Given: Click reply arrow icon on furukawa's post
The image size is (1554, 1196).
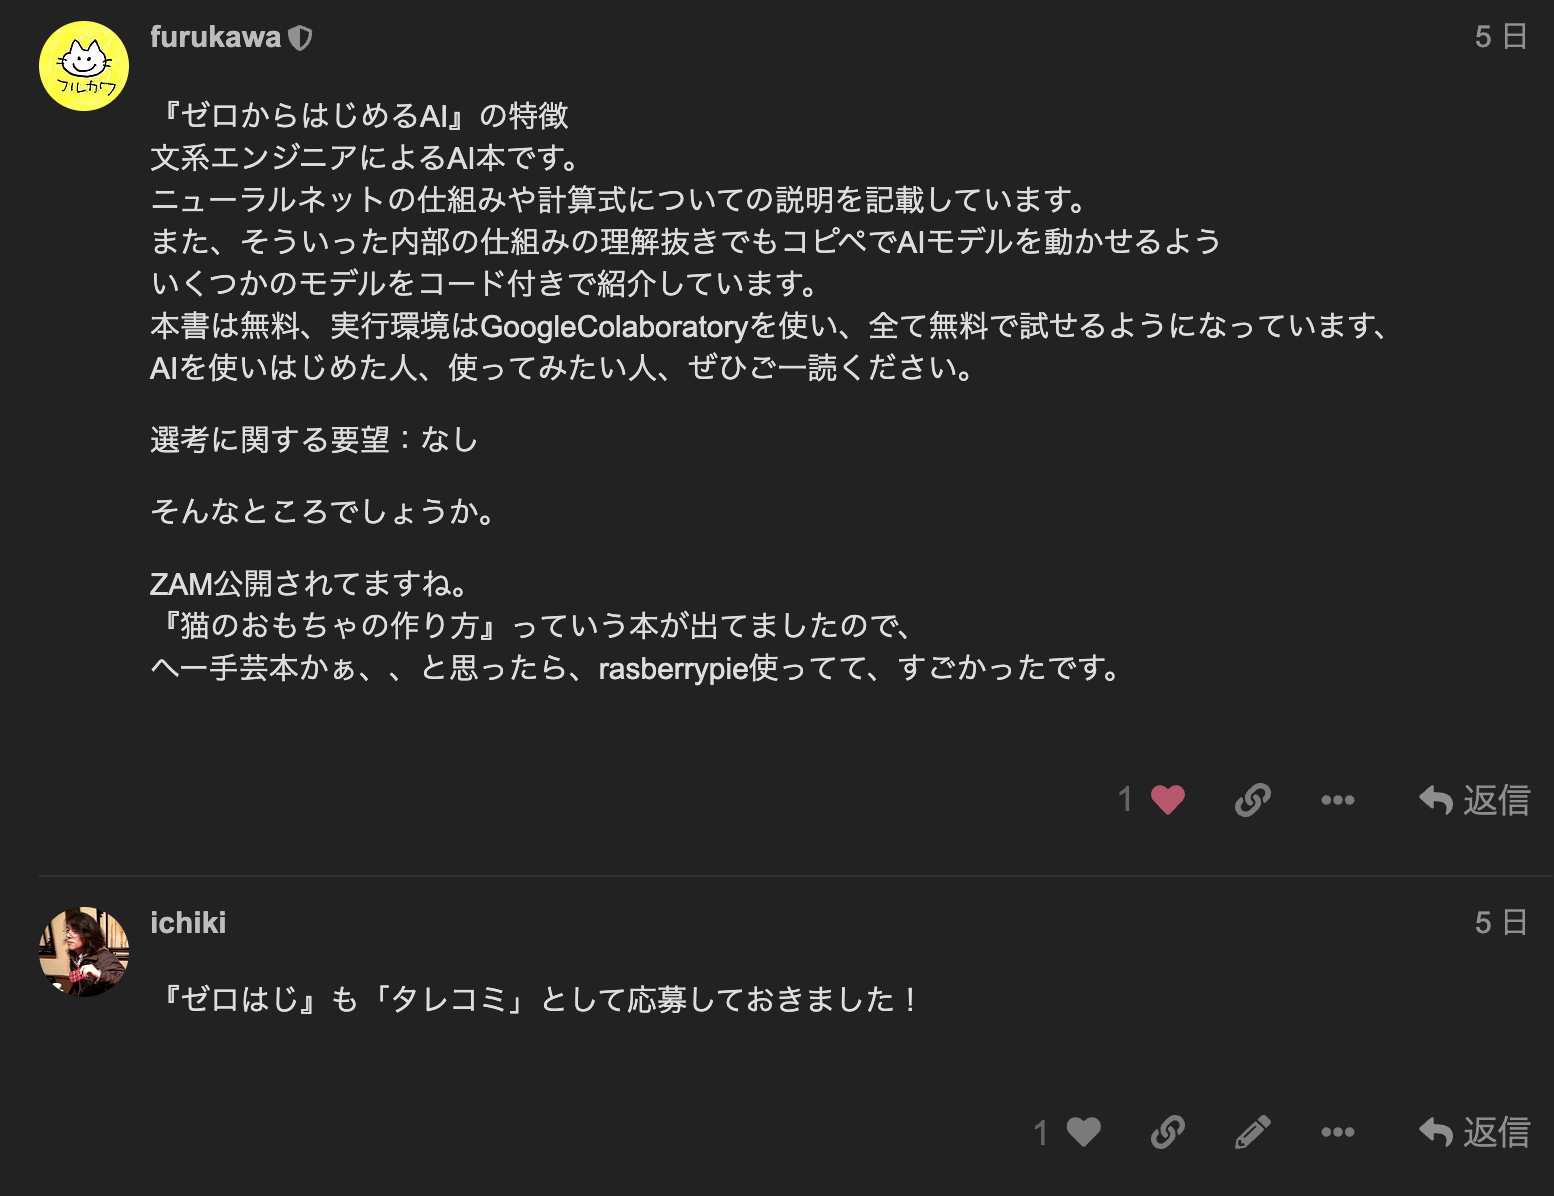Looking at the screenshot, I should pyautogui.click(x=1436, y=800).
